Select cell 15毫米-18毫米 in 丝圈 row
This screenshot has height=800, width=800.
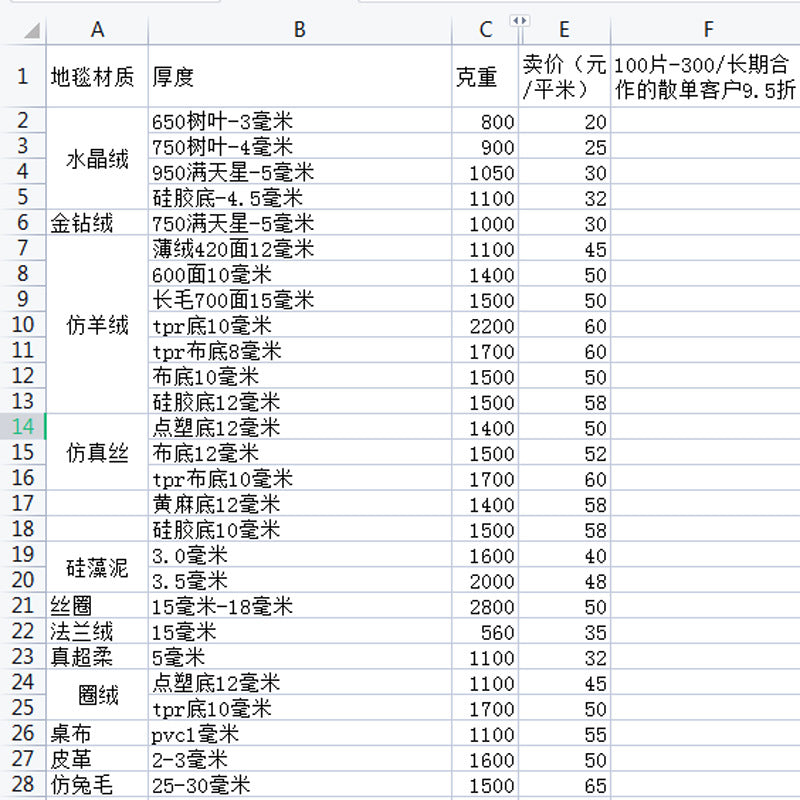(299, 606)
